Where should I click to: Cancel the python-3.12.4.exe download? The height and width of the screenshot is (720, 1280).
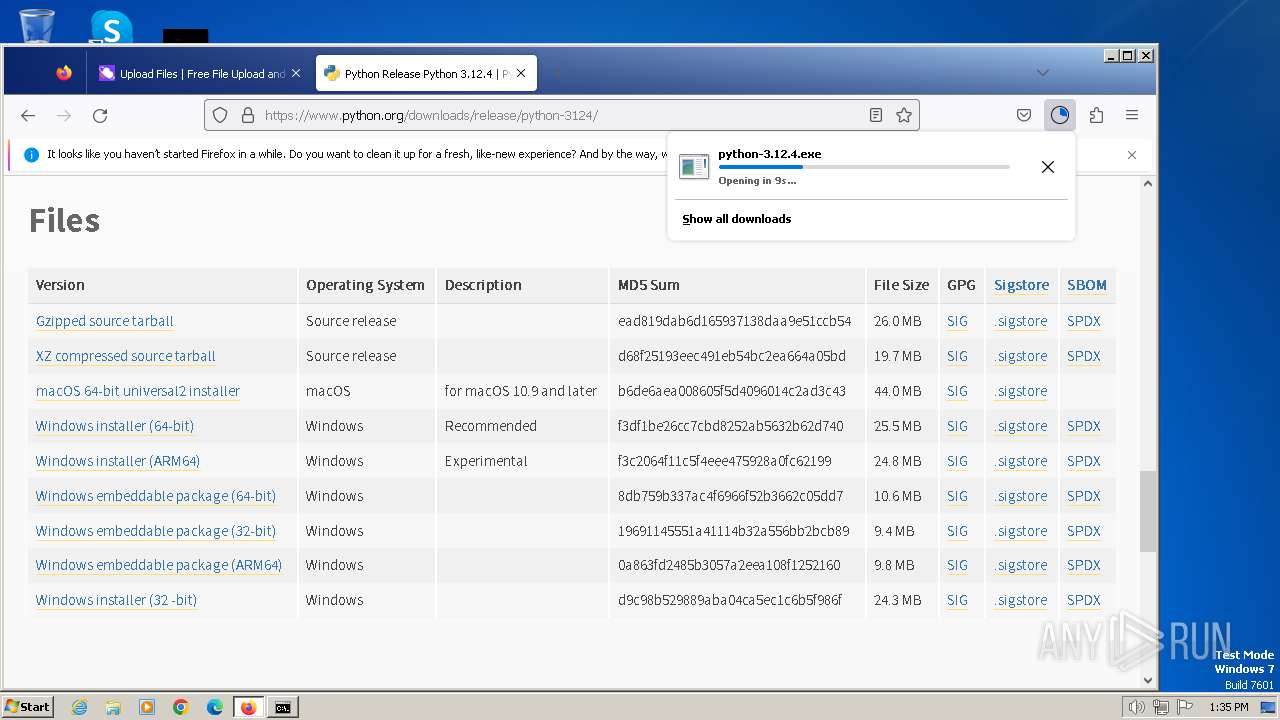(x=1048, y=167)
